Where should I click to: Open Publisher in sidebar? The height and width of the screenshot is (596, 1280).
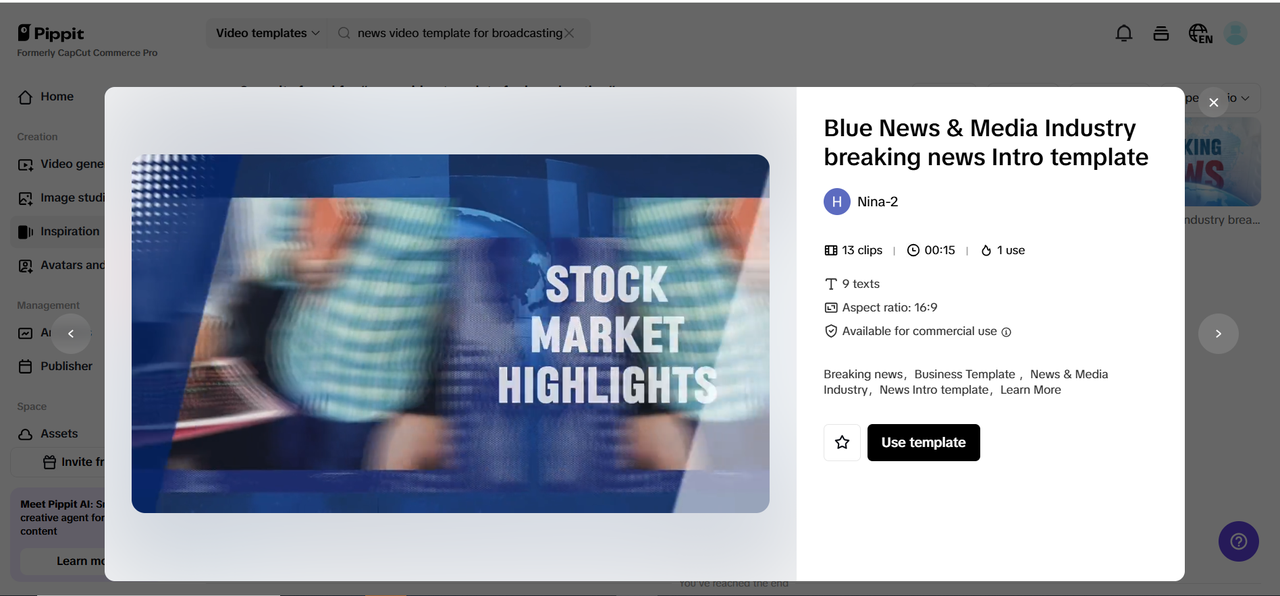click(x=57, y=366)
